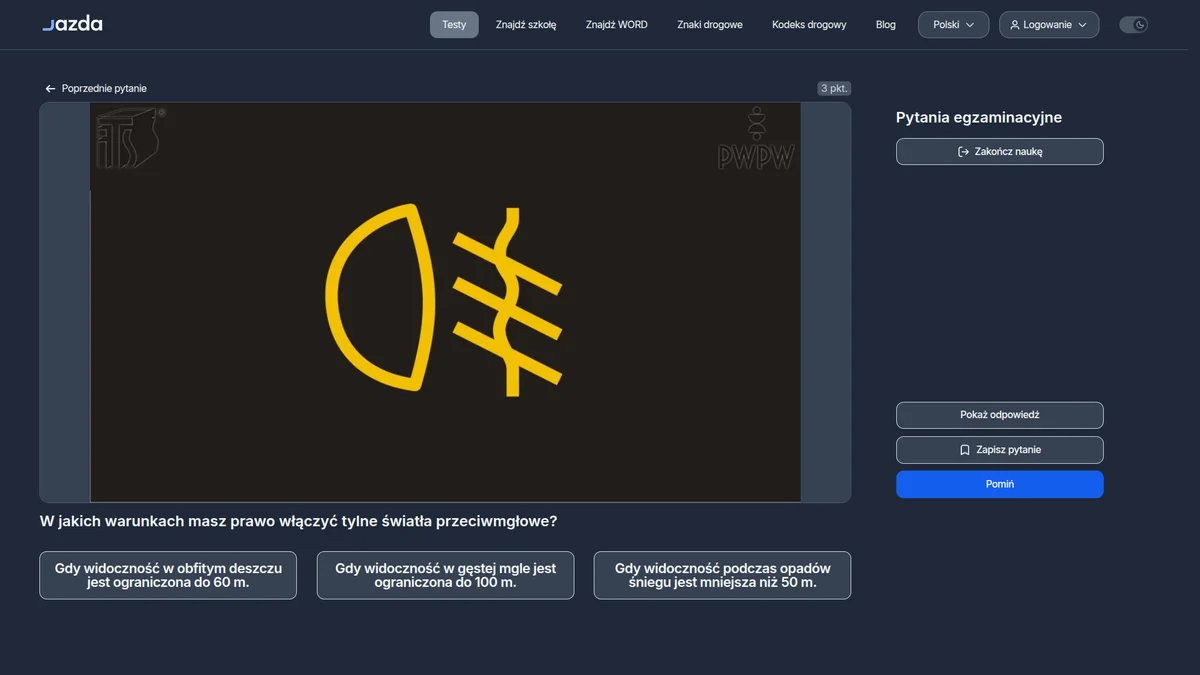Click the Pokaż odpowiedź button
This screenshot has width=1200, height=675.
(x=1000, y=415)
